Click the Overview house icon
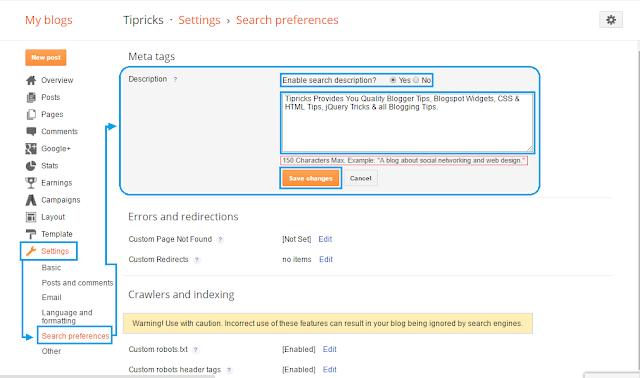Image resolution: width=640 pixels, height=378 pixels. pos(31,80)
